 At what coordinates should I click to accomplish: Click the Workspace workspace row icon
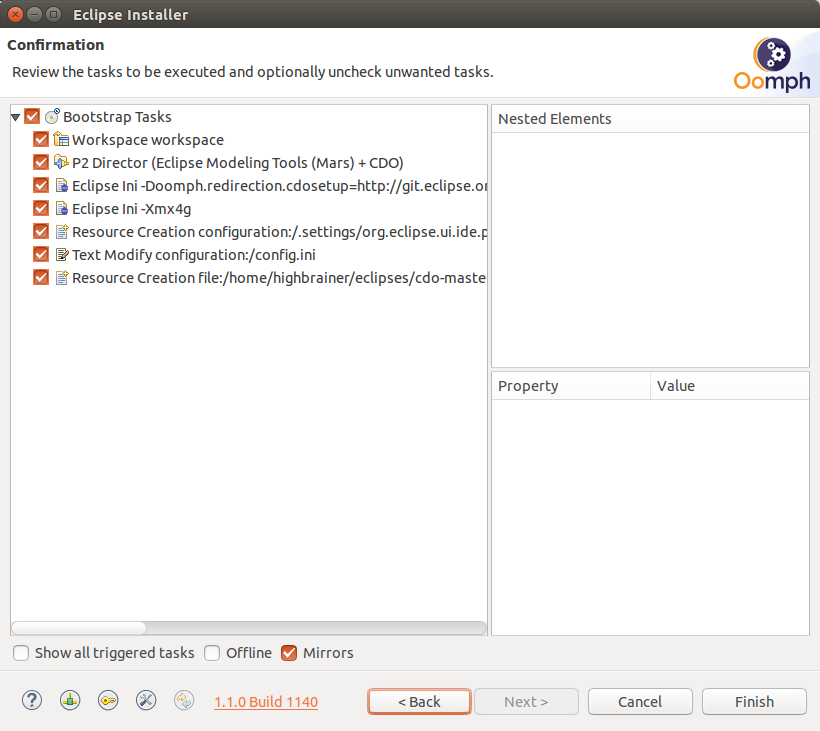[61, 140]
